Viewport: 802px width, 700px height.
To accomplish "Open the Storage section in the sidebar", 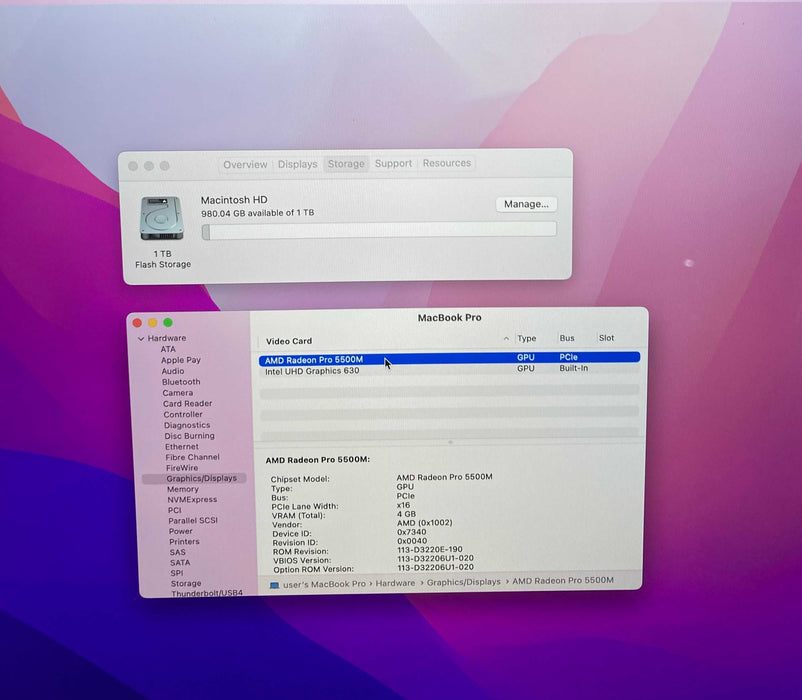I will pyautogui.click(x=186, y=583).
